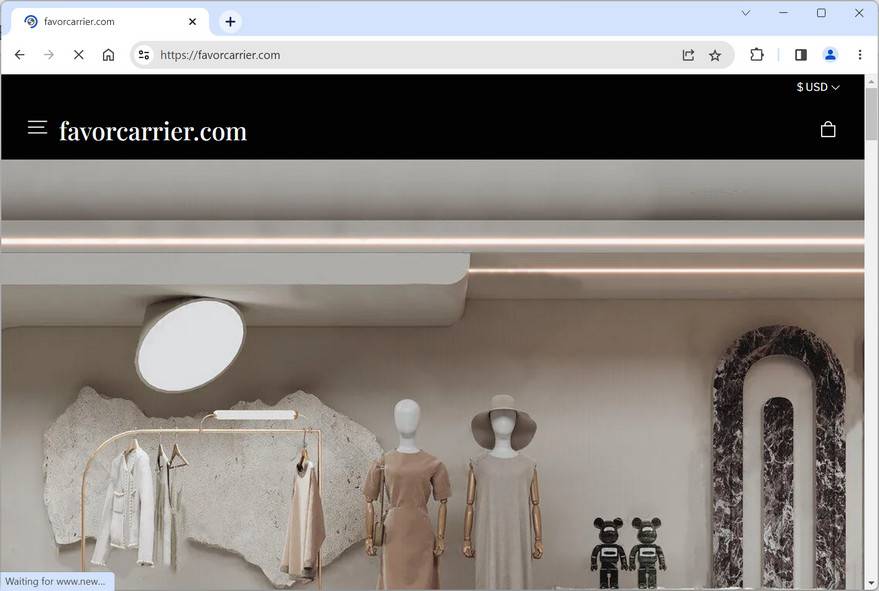This screenshot has height=591, width=879.
Task: Expand the $ USD currency dropdown
Action: click(x=818, y=87)
